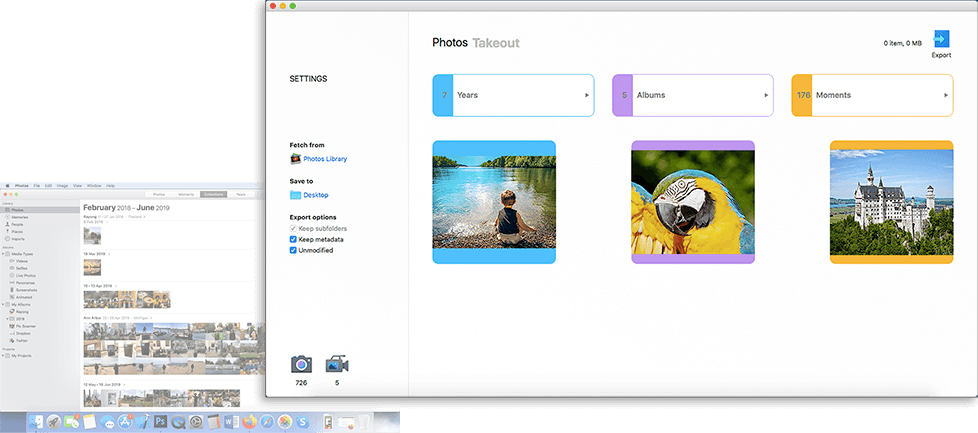Open the Help menu in Photos
Screen dimensions: 978x433
[110, 186]
